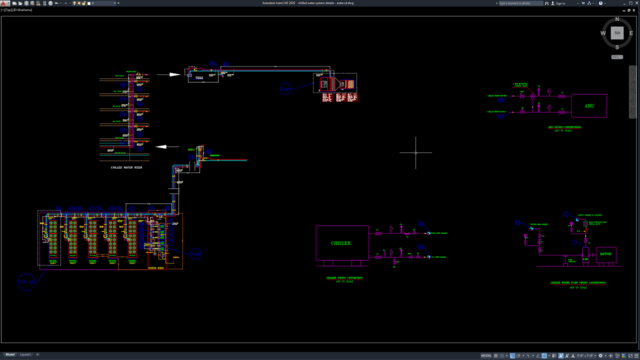The width and height of the screenshot is (640, 360).
Task: Toggle grid display in status bar
Action: pyautogui.click(x=496, y=356)
